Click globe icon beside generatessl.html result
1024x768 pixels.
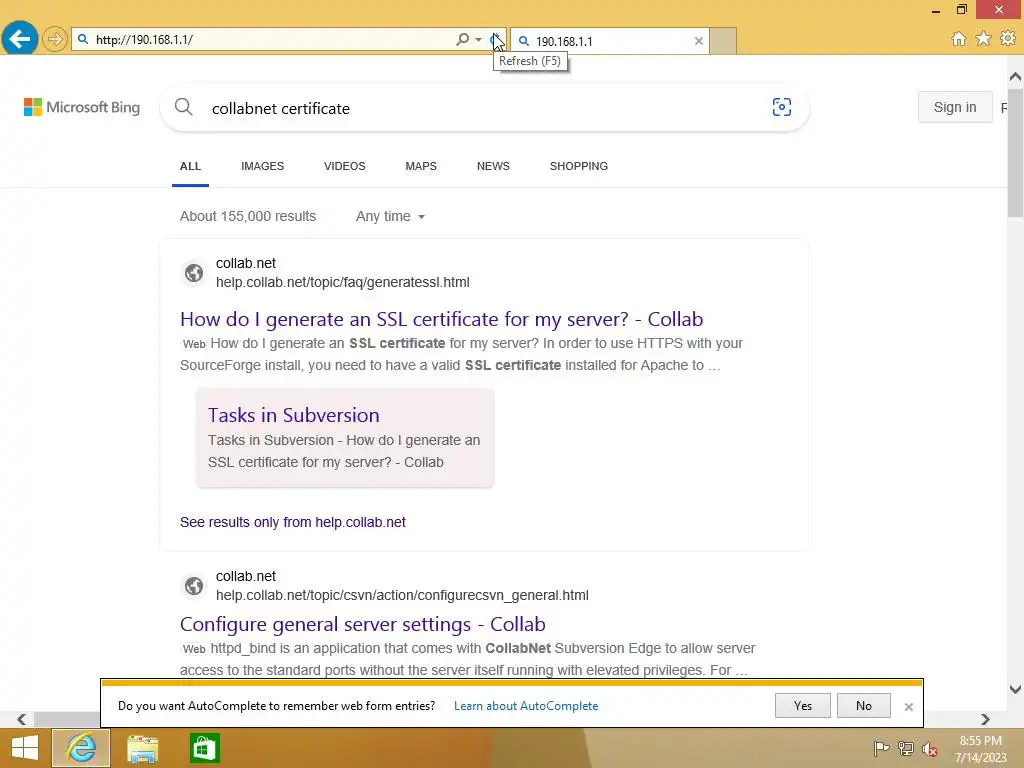pos(194,272)
